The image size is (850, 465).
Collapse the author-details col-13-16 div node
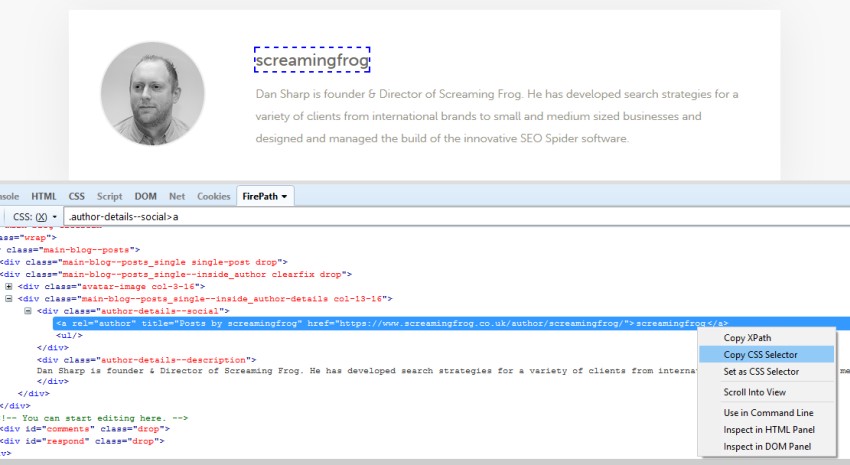[x=9, y=299]
